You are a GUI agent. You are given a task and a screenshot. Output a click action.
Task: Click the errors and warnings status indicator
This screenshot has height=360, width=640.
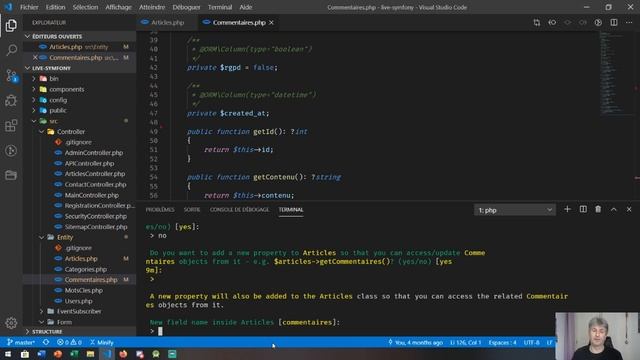pos(69,342)
